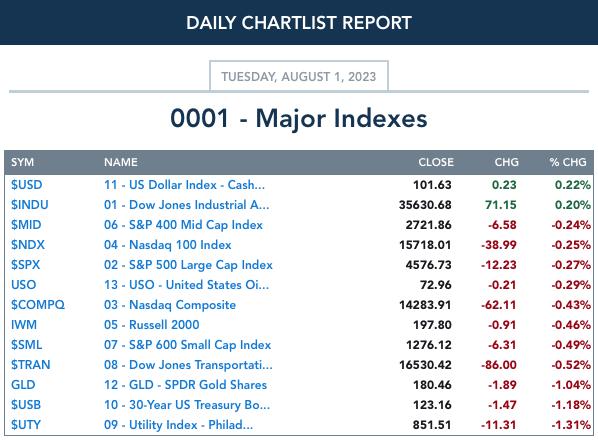Open US Dollar Index Cash chart link
Viewport: 598px width, 440px height.
[184, 185]
